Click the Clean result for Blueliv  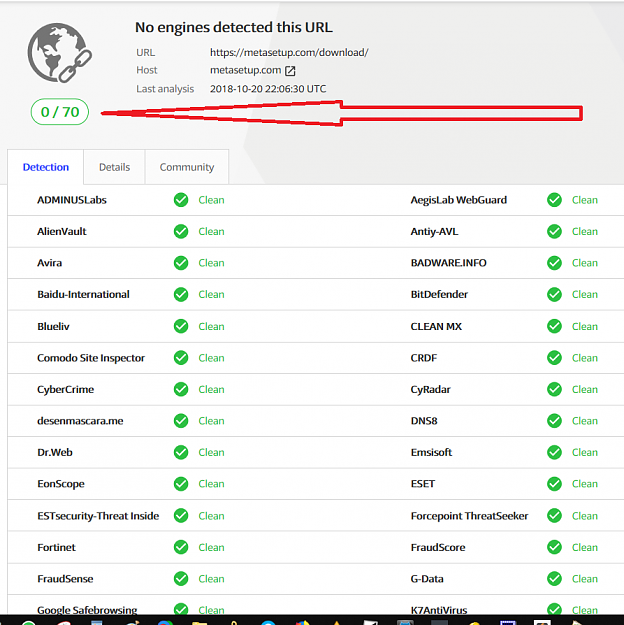(x=211, y=326)
